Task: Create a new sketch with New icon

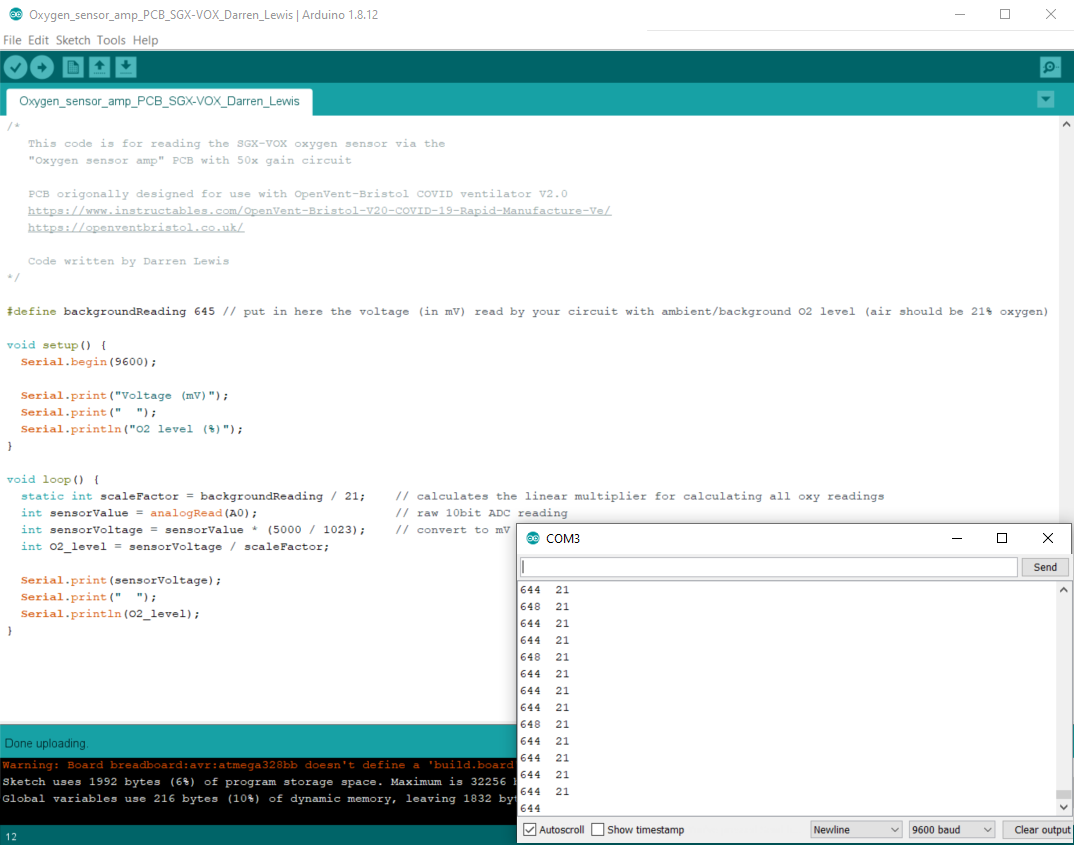Action: click(x=73, y=67)
